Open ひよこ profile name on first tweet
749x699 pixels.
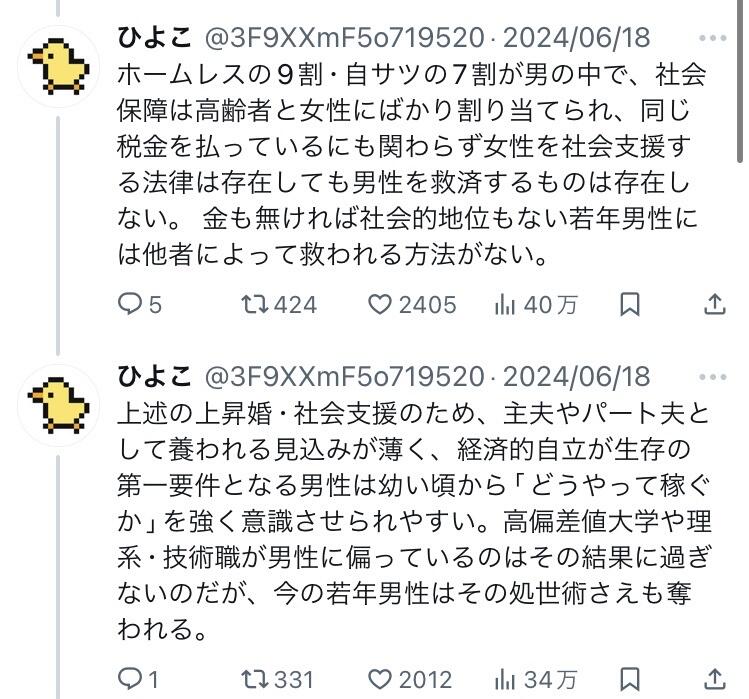click(x=154, y=39)
